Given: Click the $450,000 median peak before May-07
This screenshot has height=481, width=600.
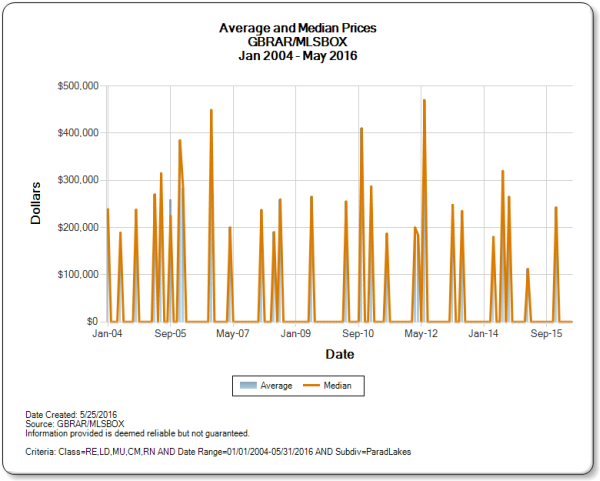Looking at the screenshot, I should pos(211,110).
